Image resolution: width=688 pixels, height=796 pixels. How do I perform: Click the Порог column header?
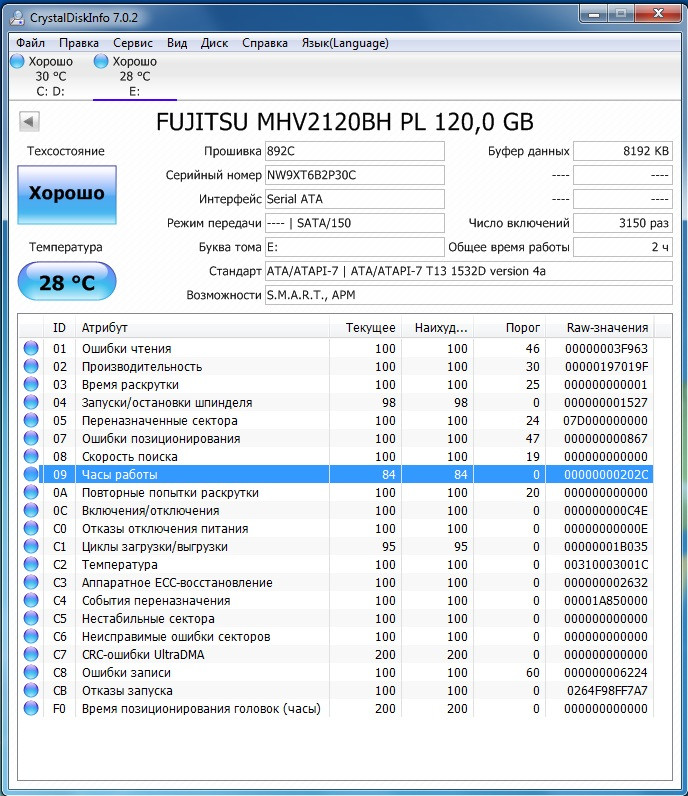[509, 328]
